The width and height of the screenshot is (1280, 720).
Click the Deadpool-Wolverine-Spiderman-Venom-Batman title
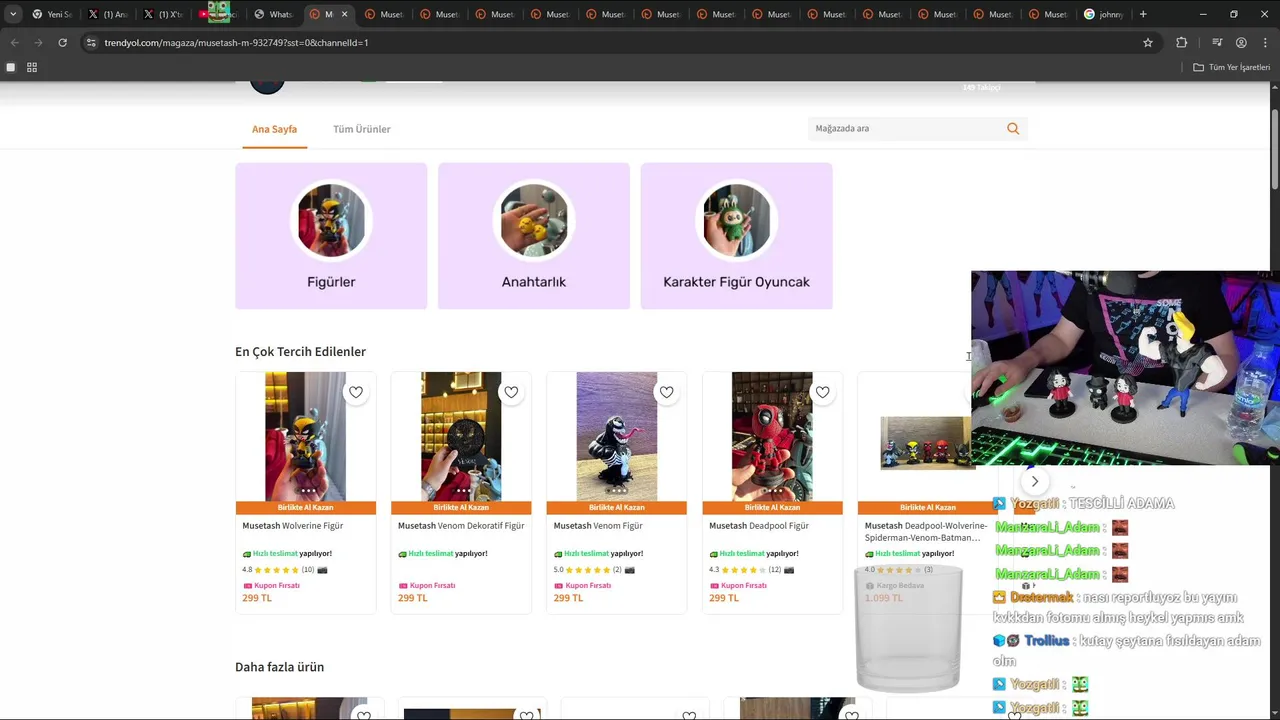pyautogui.click(x=926, y=531)
